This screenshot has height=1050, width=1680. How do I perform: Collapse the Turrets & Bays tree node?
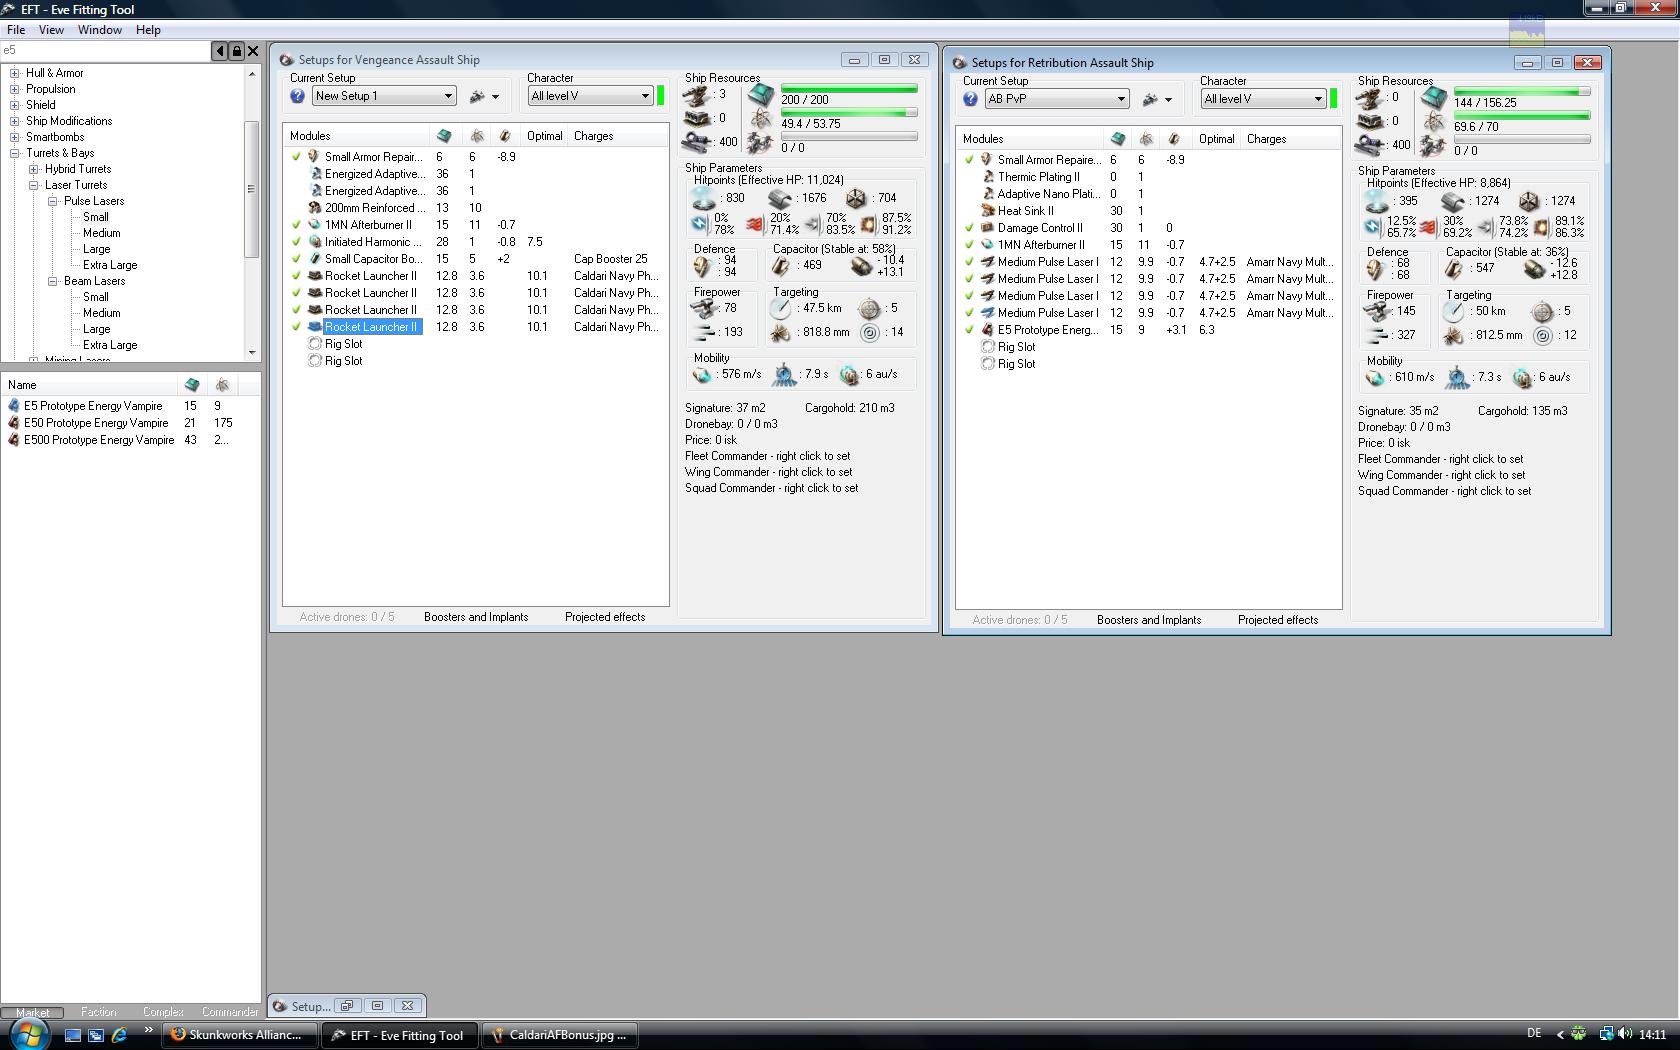click(x=15, y=153)
